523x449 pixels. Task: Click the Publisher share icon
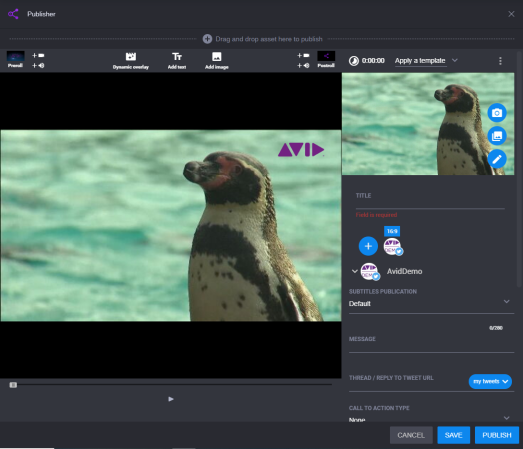point(13,14)
